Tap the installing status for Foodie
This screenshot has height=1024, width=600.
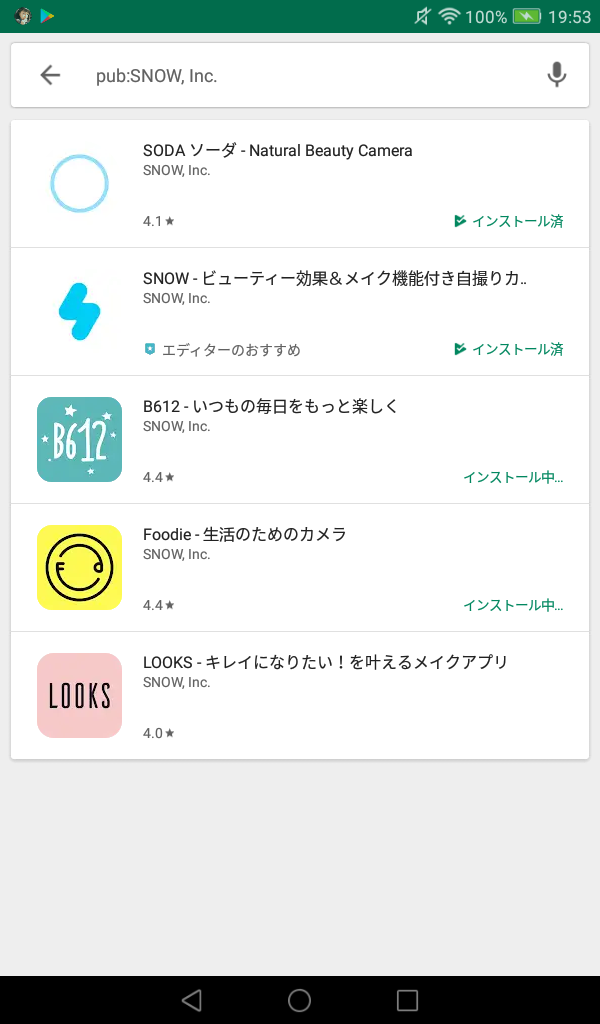(x=512, y=605)
